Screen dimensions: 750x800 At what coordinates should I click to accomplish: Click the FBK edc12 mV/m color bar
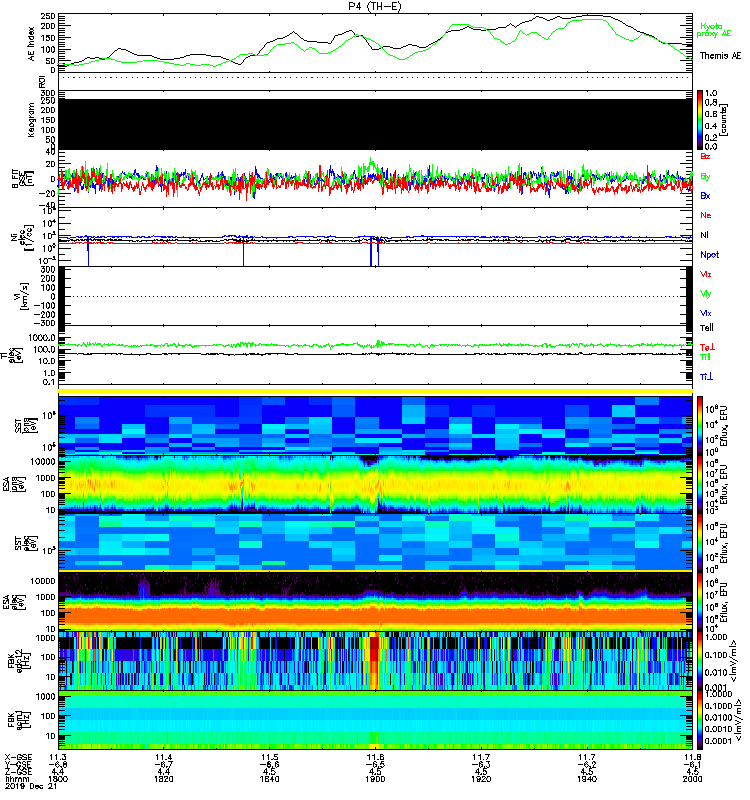pyautogui.click(x=700, y=661)
